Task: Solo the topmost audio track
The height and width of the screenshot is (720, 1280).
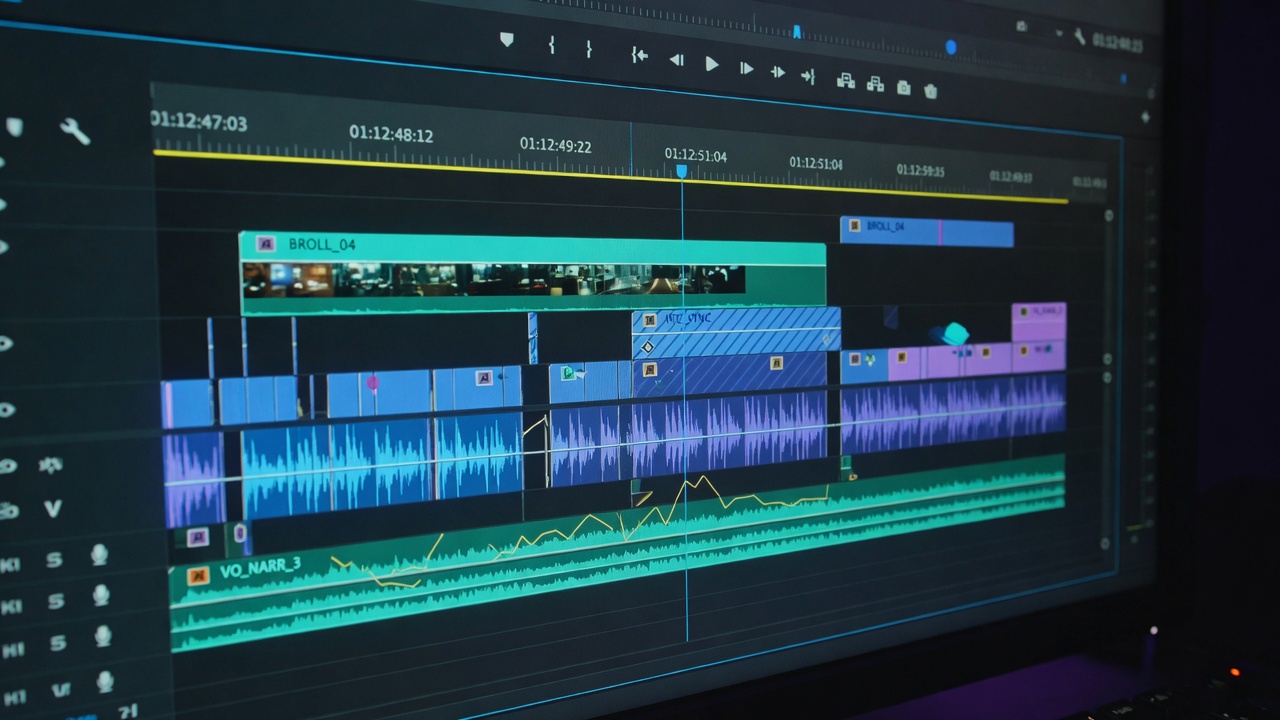Action: 54,560
